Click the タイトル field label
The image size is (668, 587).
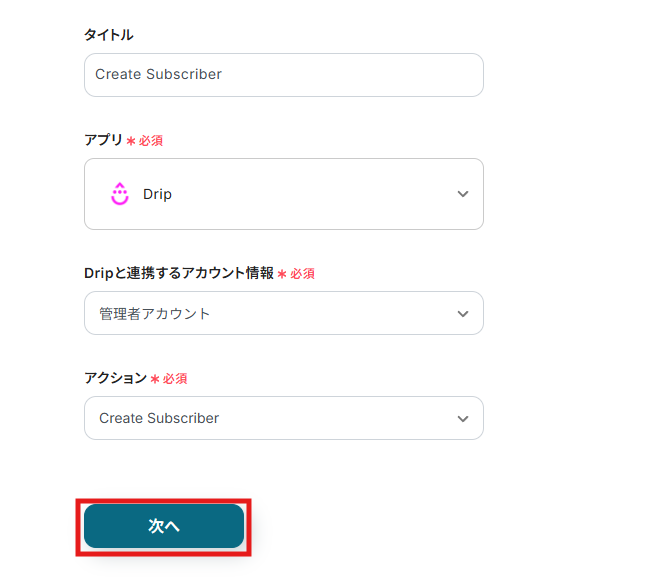click(x=109, y=35)
